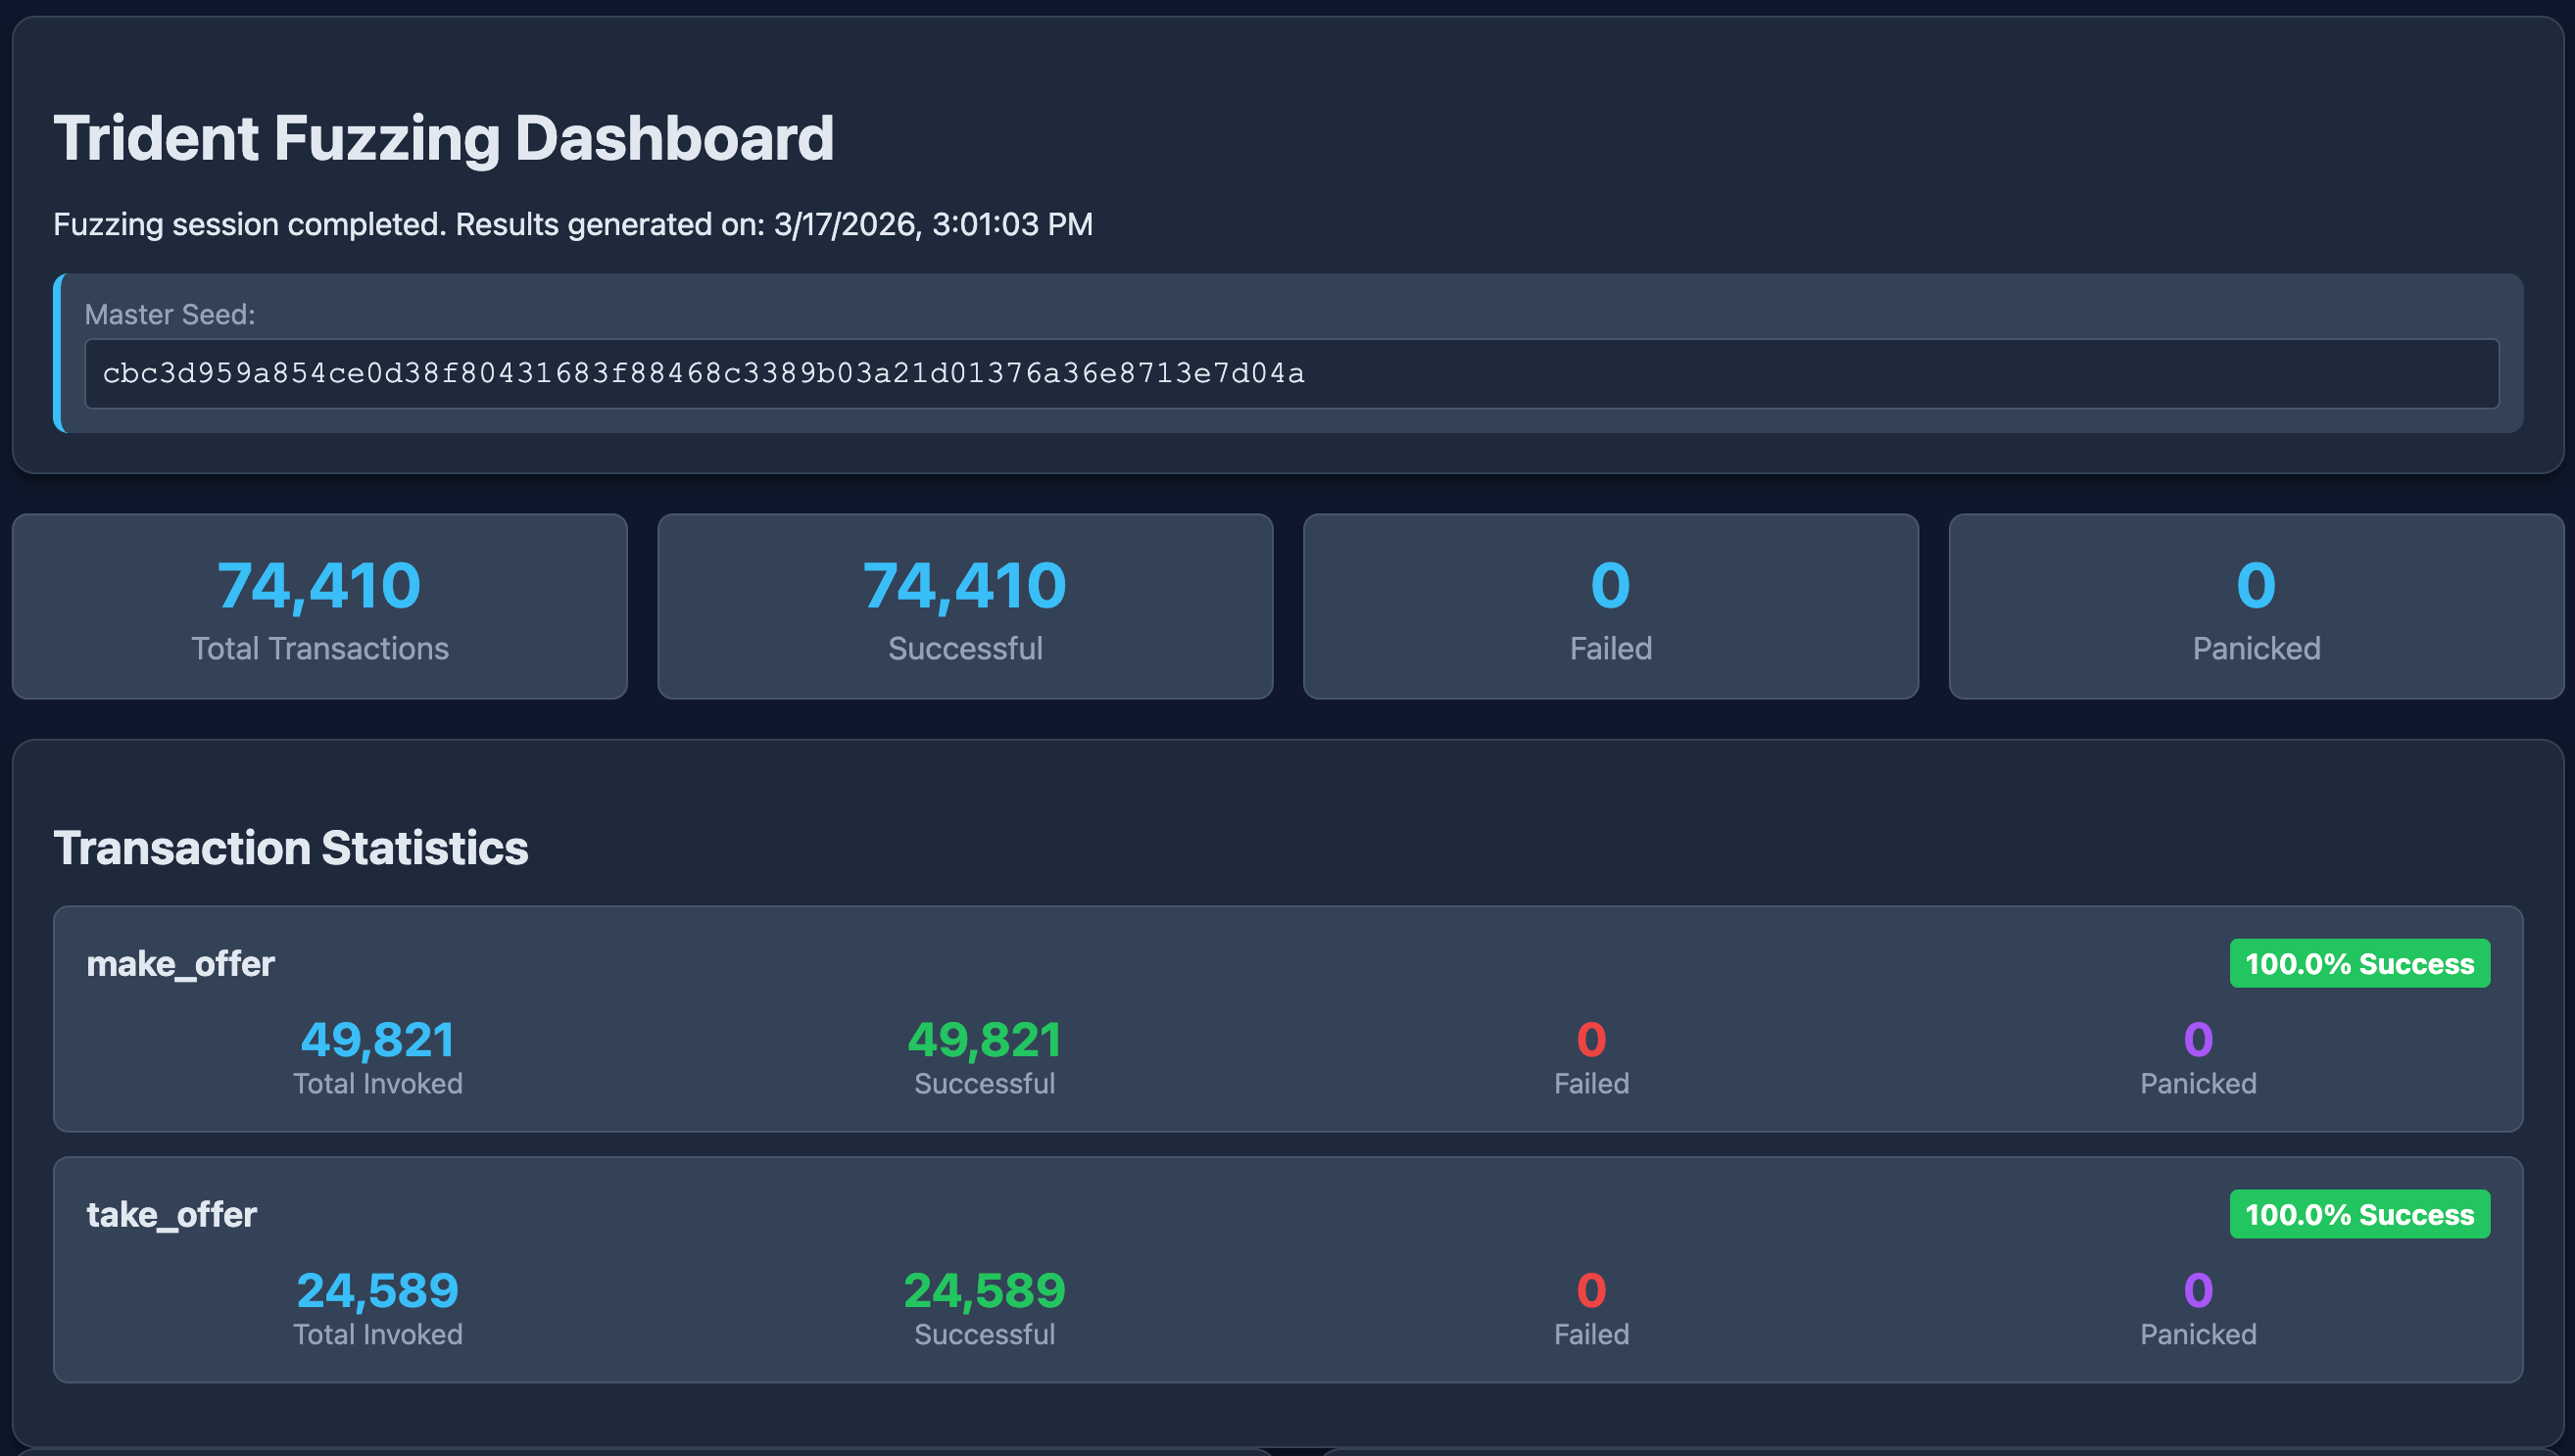This screenshot has width=2575, height=1456.
Task: Click the Trident Fuzzing Dashboard title
Action: coord(445,138)
